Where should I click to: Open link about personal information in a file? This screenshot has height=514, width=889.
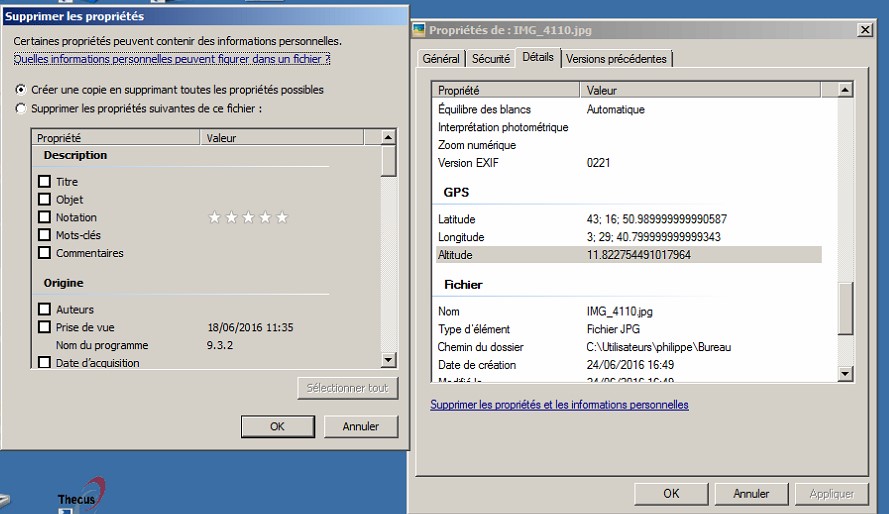point(172,59)
